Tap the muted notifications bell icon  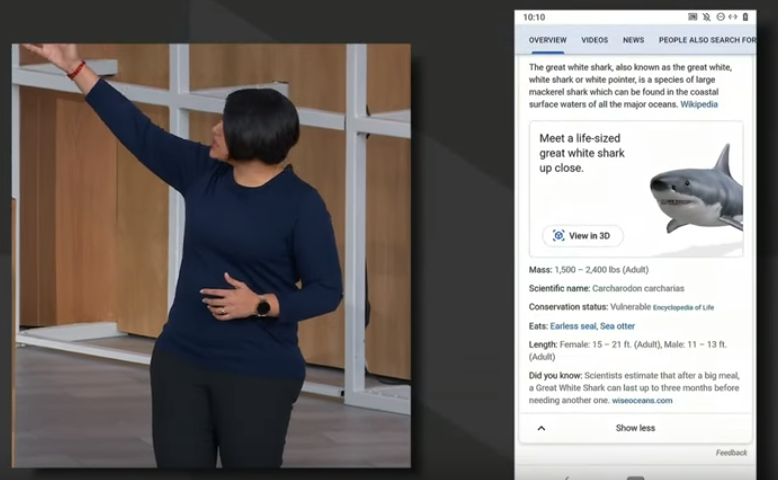pyautogui.click(x=707, y=17)
